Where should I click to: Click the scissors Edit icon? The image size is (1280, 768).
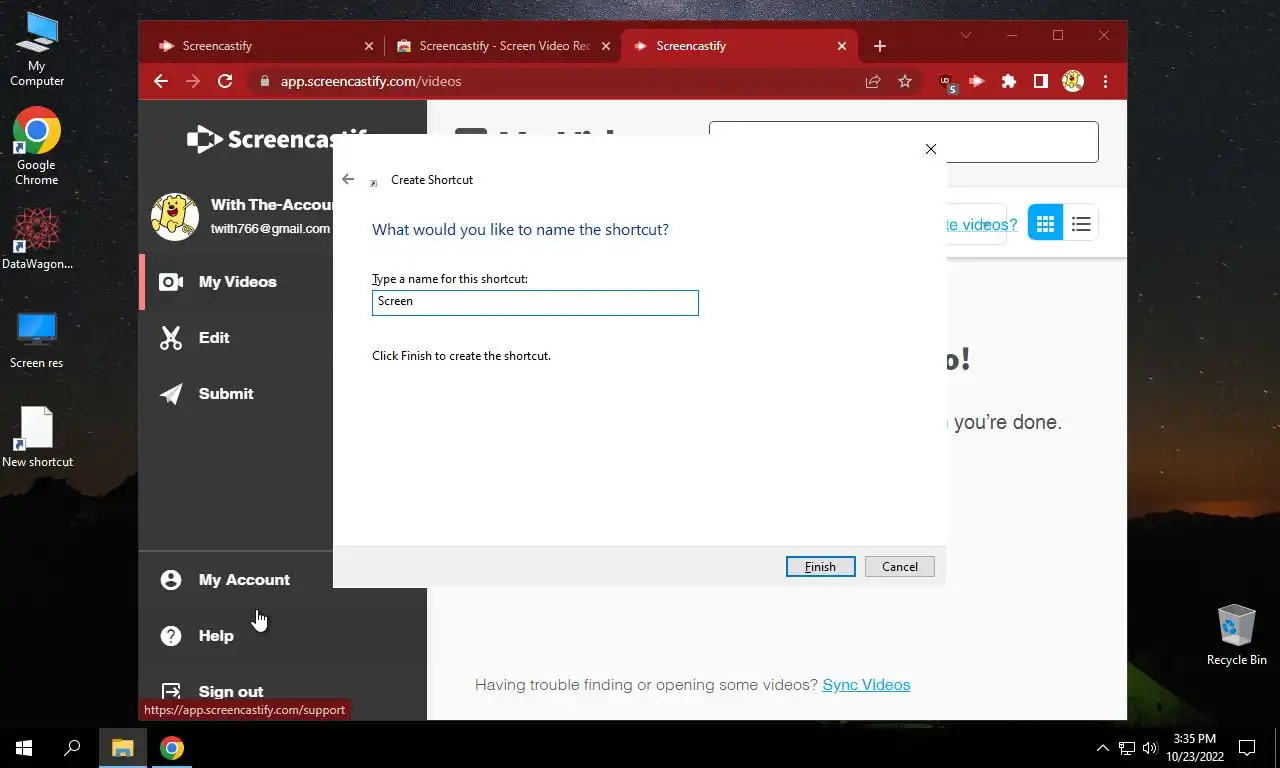pyautogui.click(x=171, y=338)
